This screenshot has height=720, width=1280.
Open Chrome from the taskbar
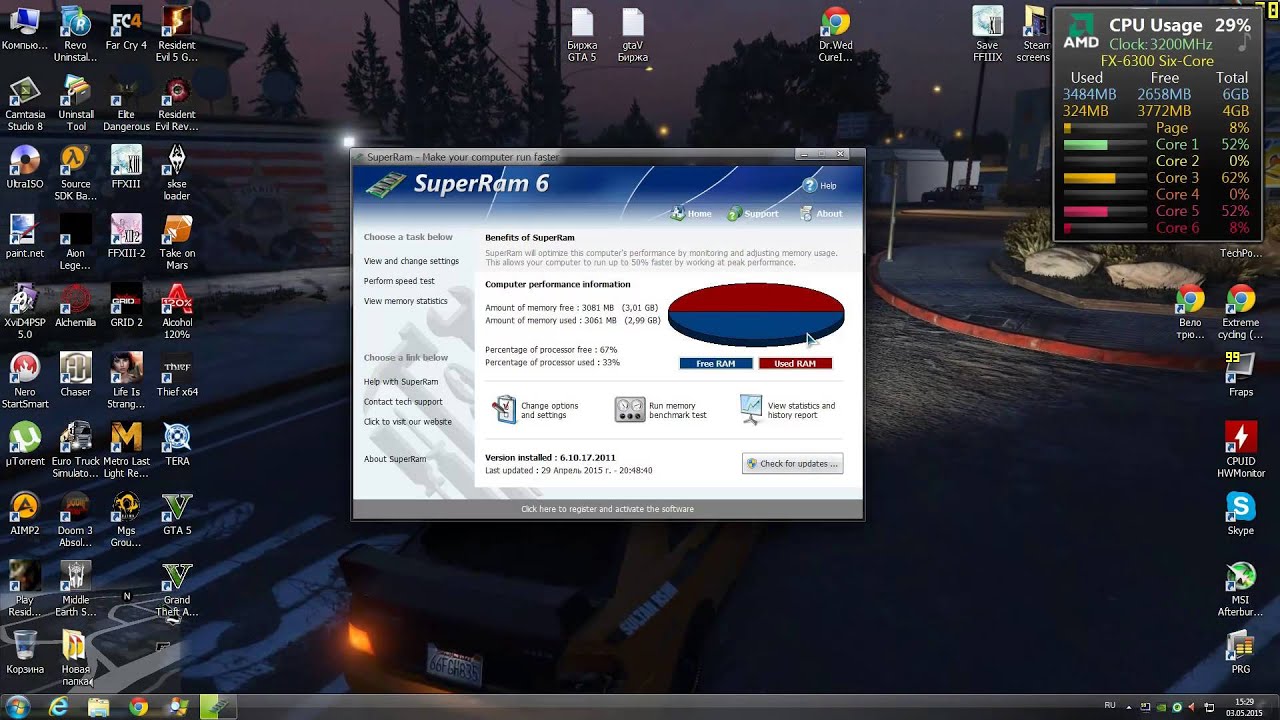click(x=139, y=707)
